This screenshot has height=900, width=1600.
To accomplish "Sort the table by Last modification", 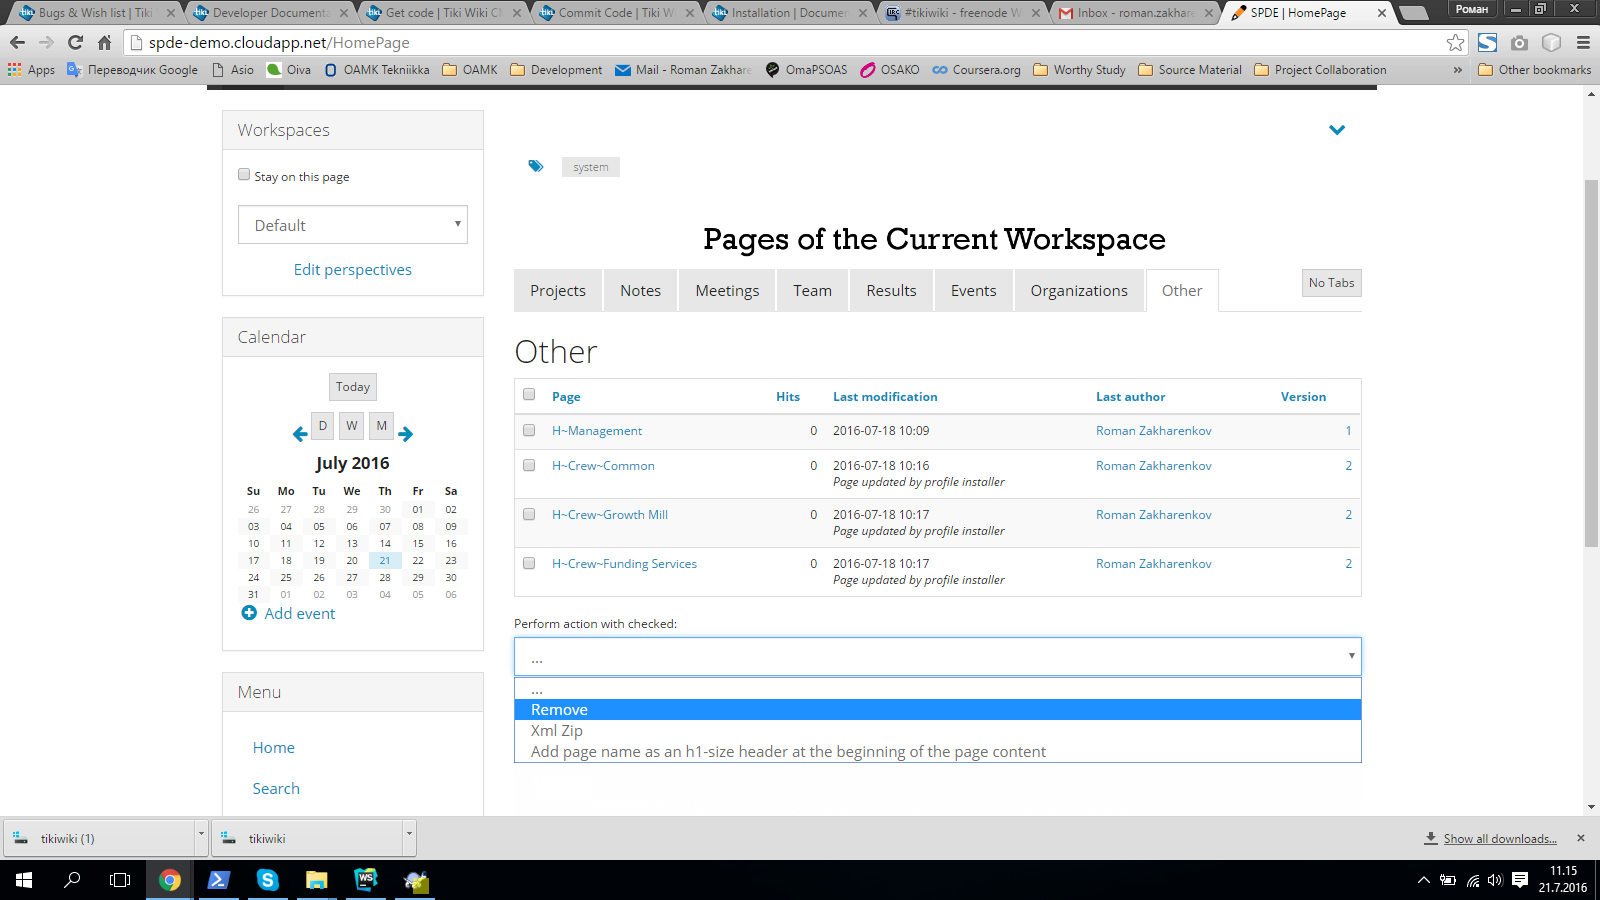I will [x=885, y=397].
